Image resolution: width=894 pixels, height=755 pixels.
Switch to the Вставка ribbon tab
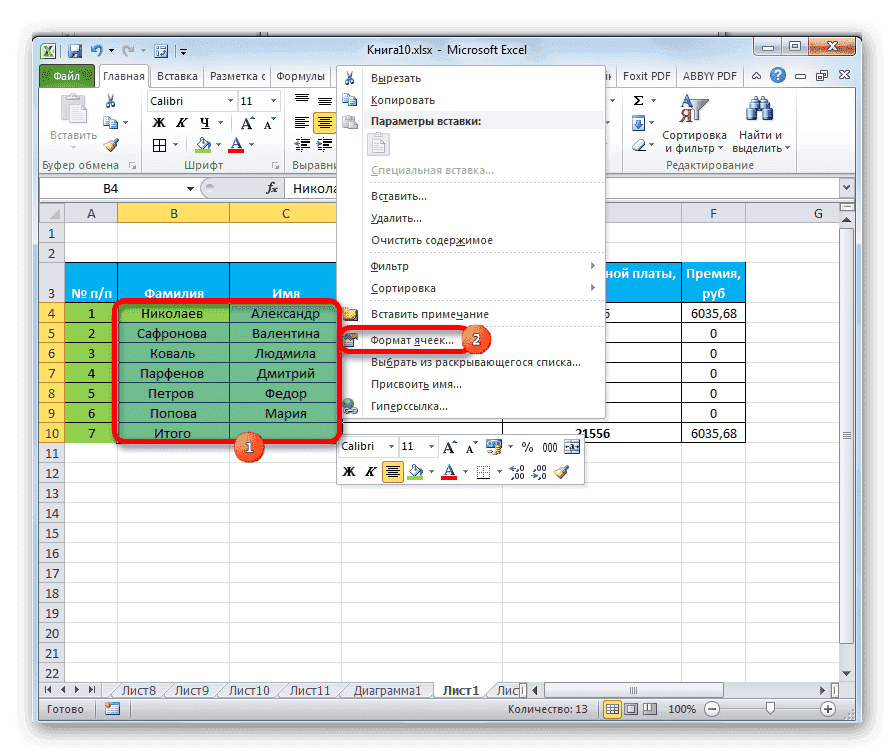point(176,75)
